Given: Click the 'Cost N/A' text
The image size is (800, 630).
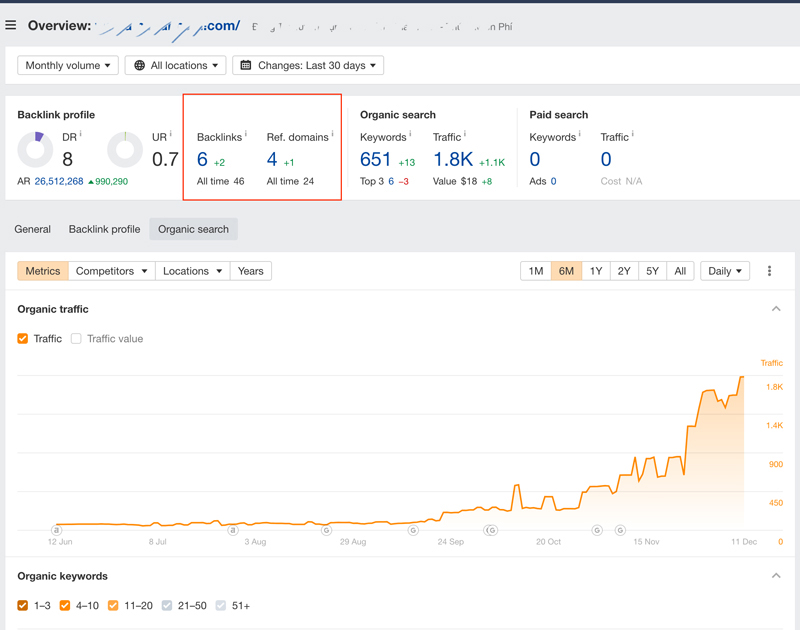Looking at the screenshot, I should coord(621,181).
